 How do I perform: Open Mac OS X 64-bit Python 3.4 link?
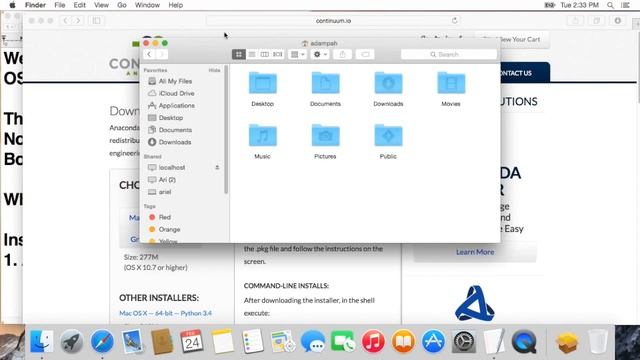click(165, 313)
